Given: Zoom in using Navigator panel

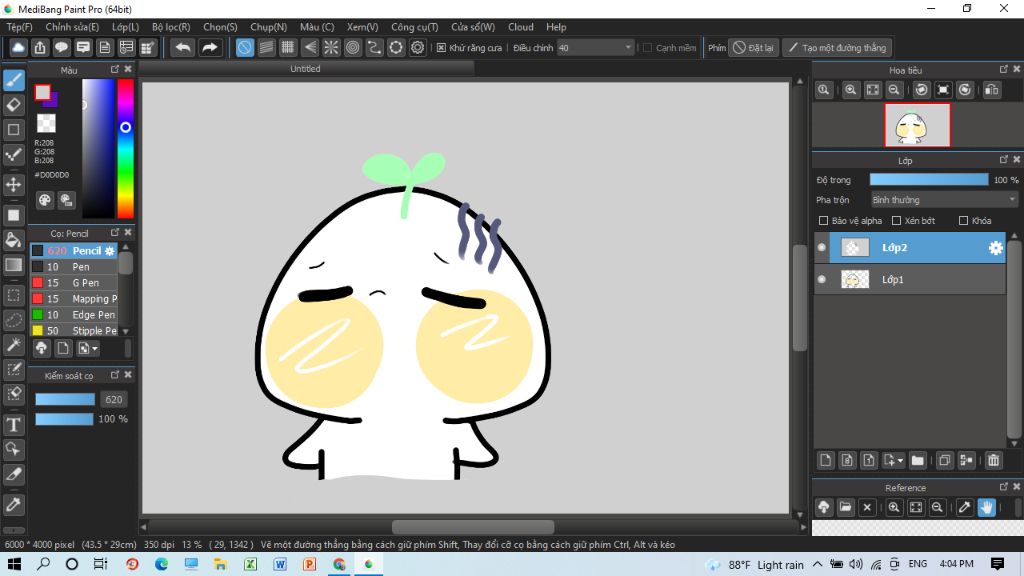Looking at the screenshot, I should click(850, 90).
